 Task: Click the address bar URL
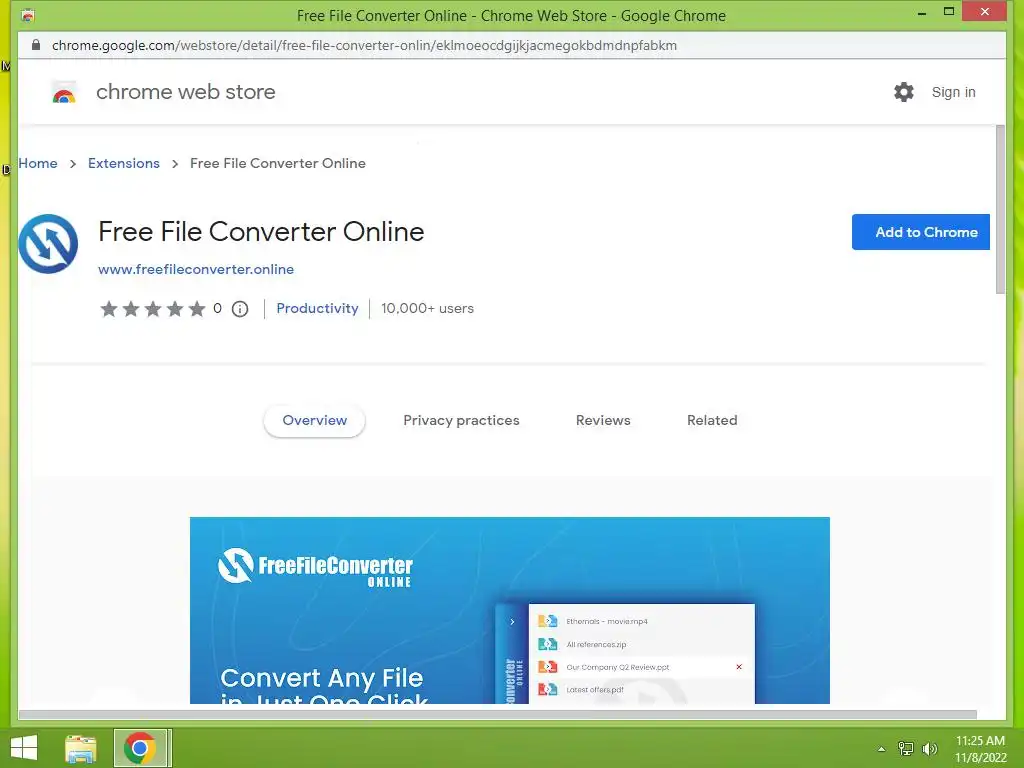coord(364,45)
